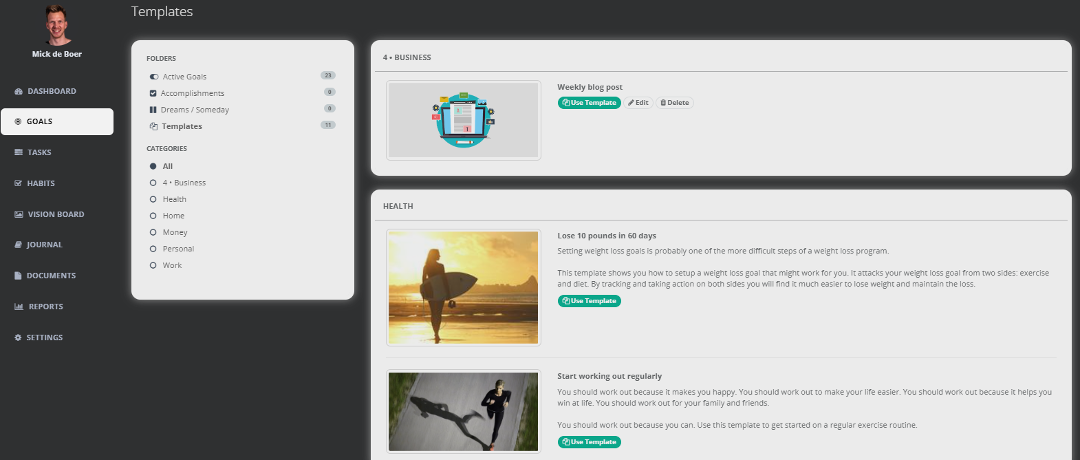The height and width of the screenshot is (460, 1080).
Task: Click the Templates page heading
Action: (x=162, y=12)
